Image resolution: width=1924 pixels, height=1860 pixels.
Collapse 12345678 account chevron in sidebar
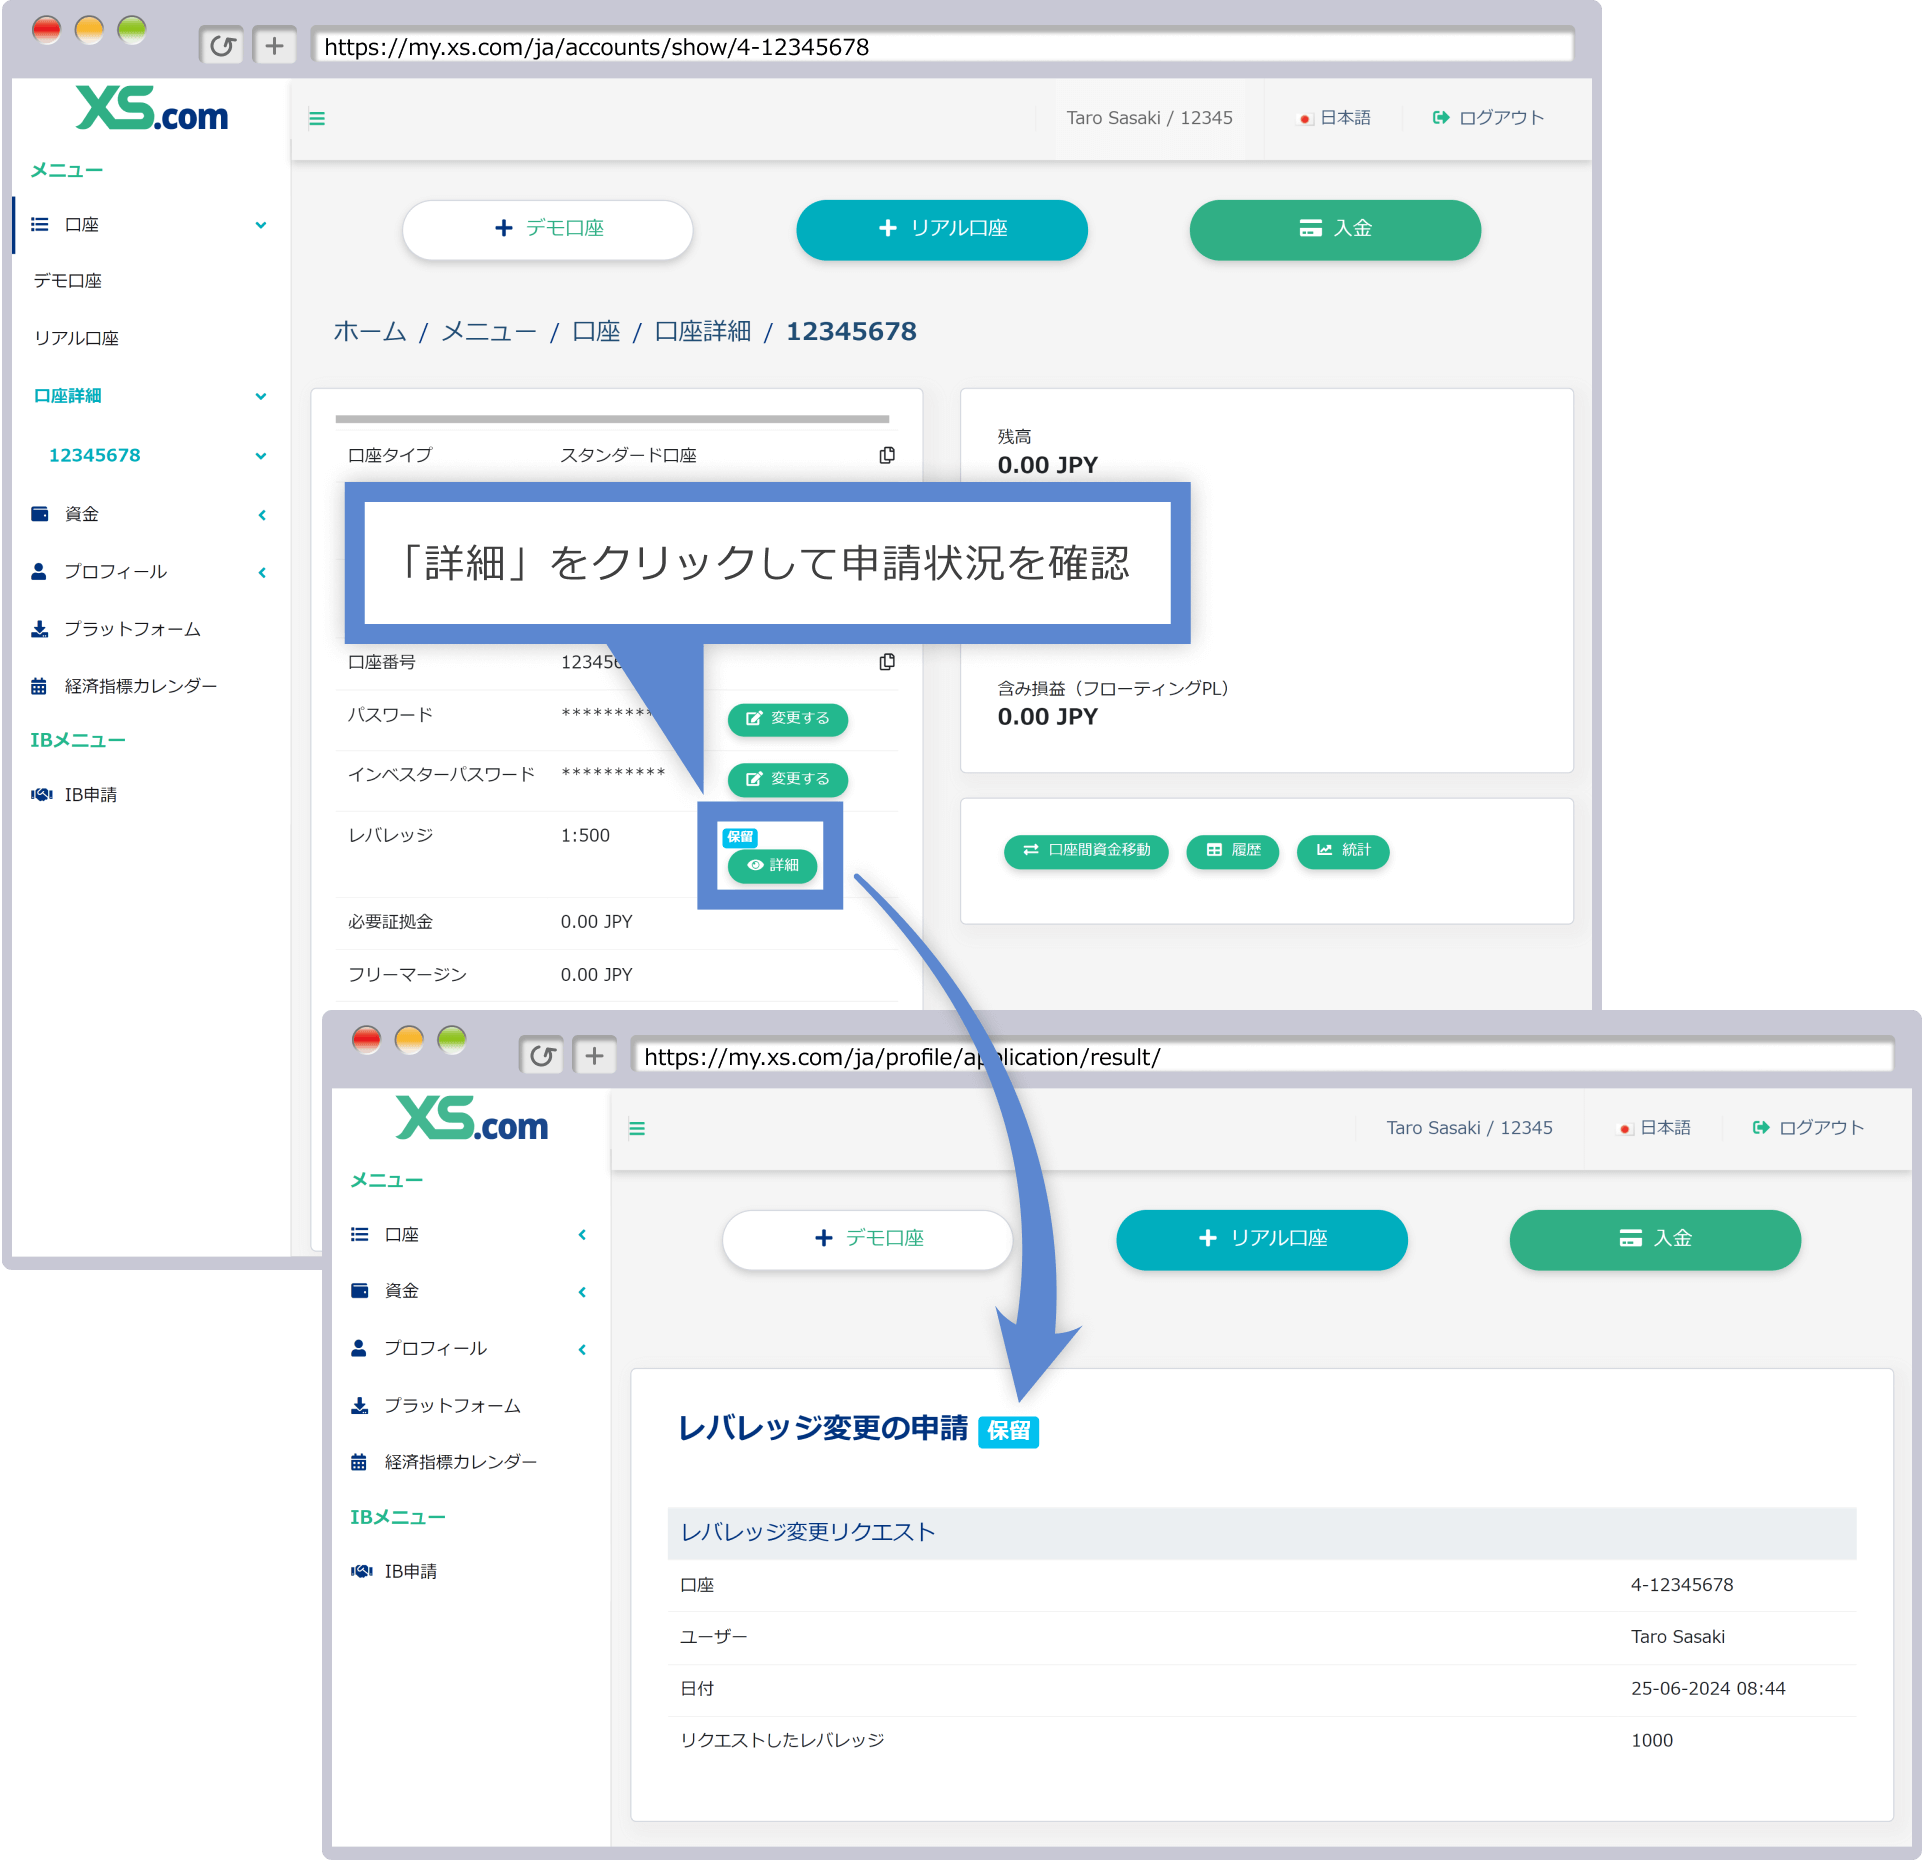(261, 456)
